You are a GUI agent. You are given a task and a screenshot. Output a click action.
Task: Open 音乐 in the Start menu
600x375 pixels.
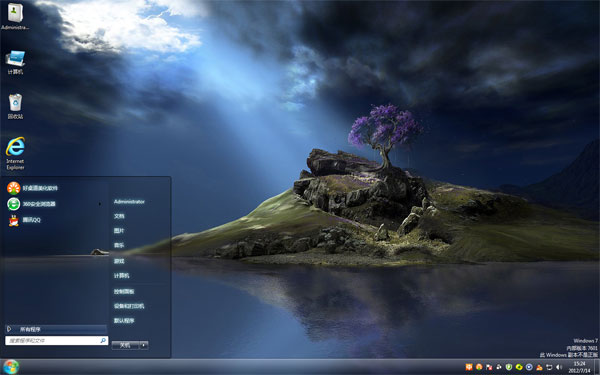click(x=119, y=245)
